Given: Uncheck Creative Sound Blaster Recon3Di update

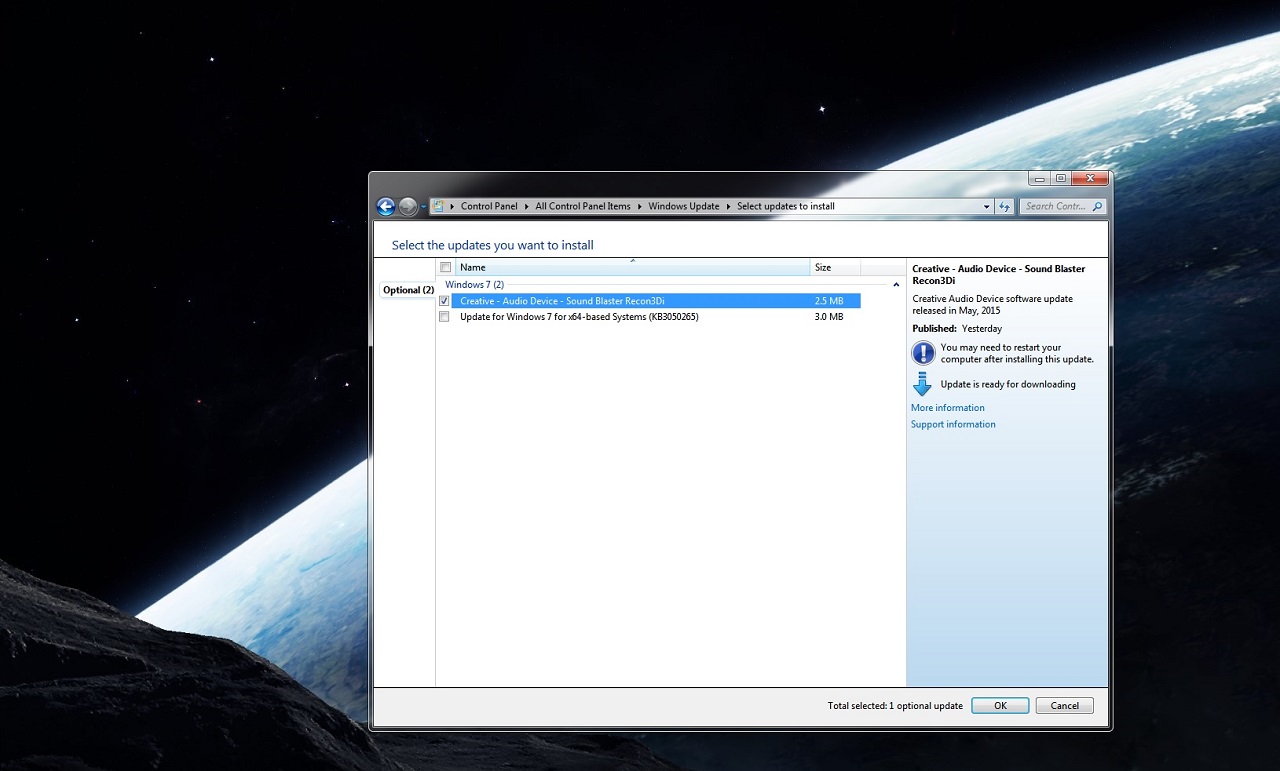Looking at the screenshot, I should click(x=444, y=301).
